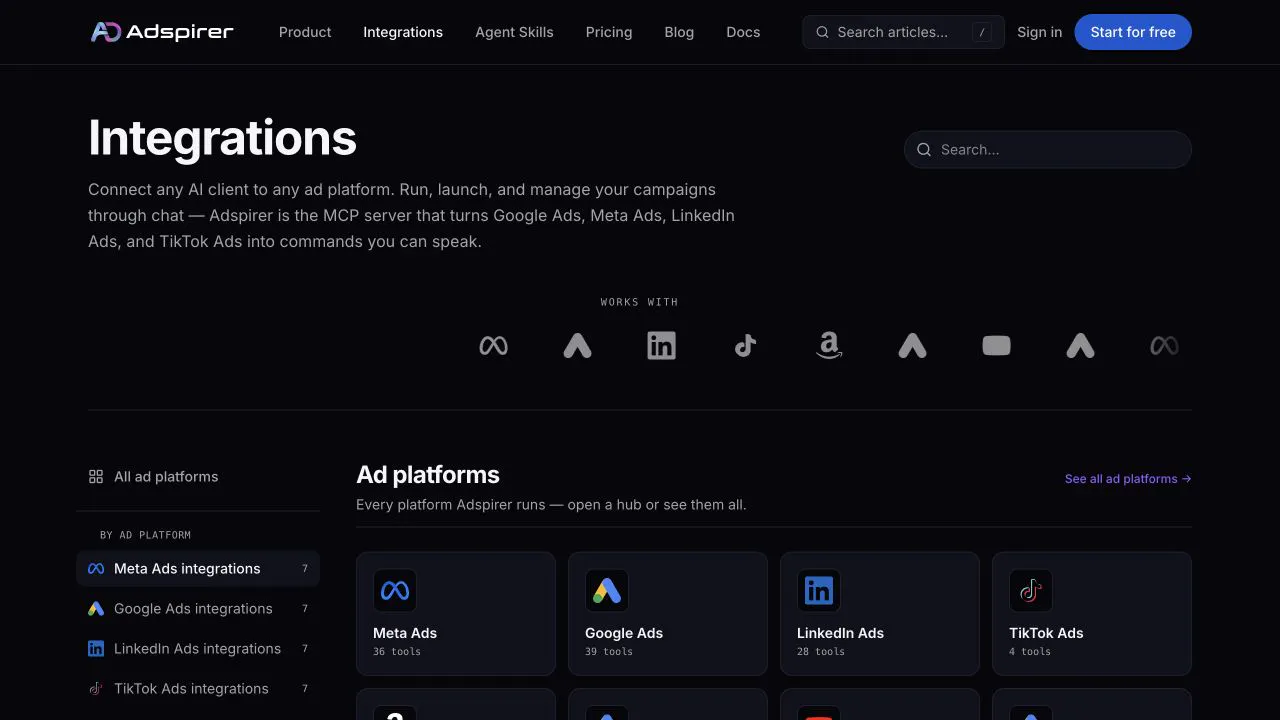Click the magnifier icon in Search articles box
Image resolution: width=1280 pixels, height=720 pixels.
tap(823, 32)
